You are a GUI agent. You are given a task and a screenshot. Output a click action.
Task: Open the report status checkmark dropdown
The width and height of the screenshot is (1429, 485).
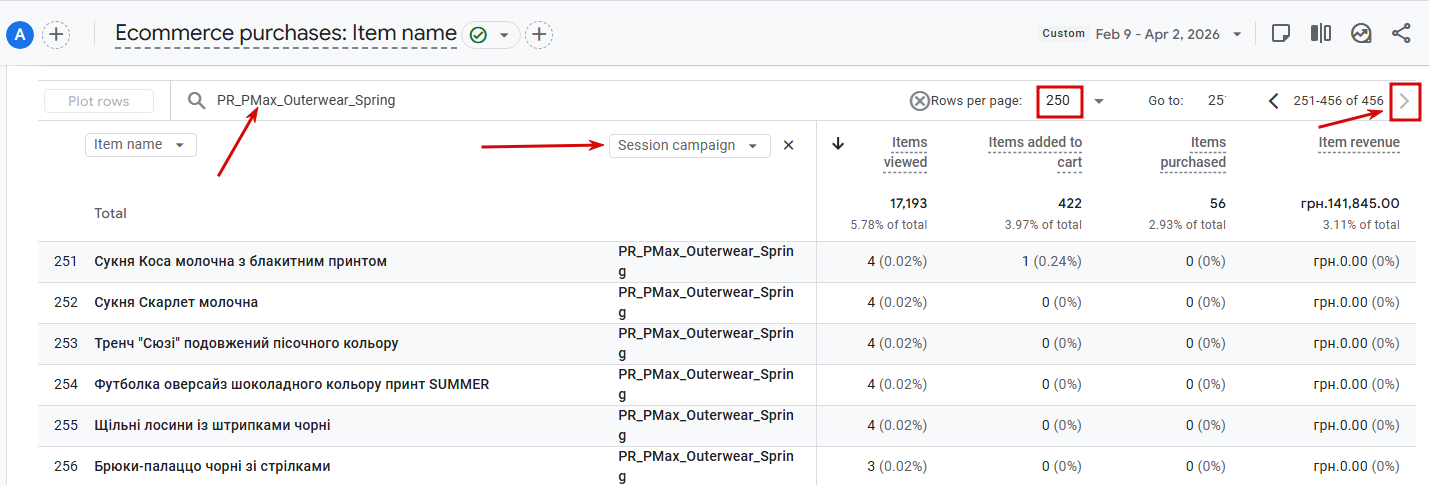coord(490,35)
